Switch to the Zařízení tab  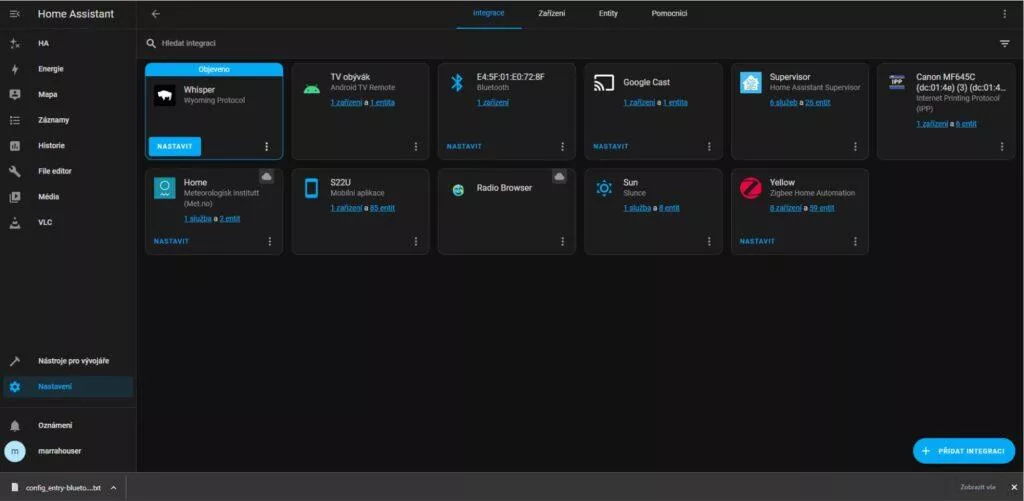(552, 14)
